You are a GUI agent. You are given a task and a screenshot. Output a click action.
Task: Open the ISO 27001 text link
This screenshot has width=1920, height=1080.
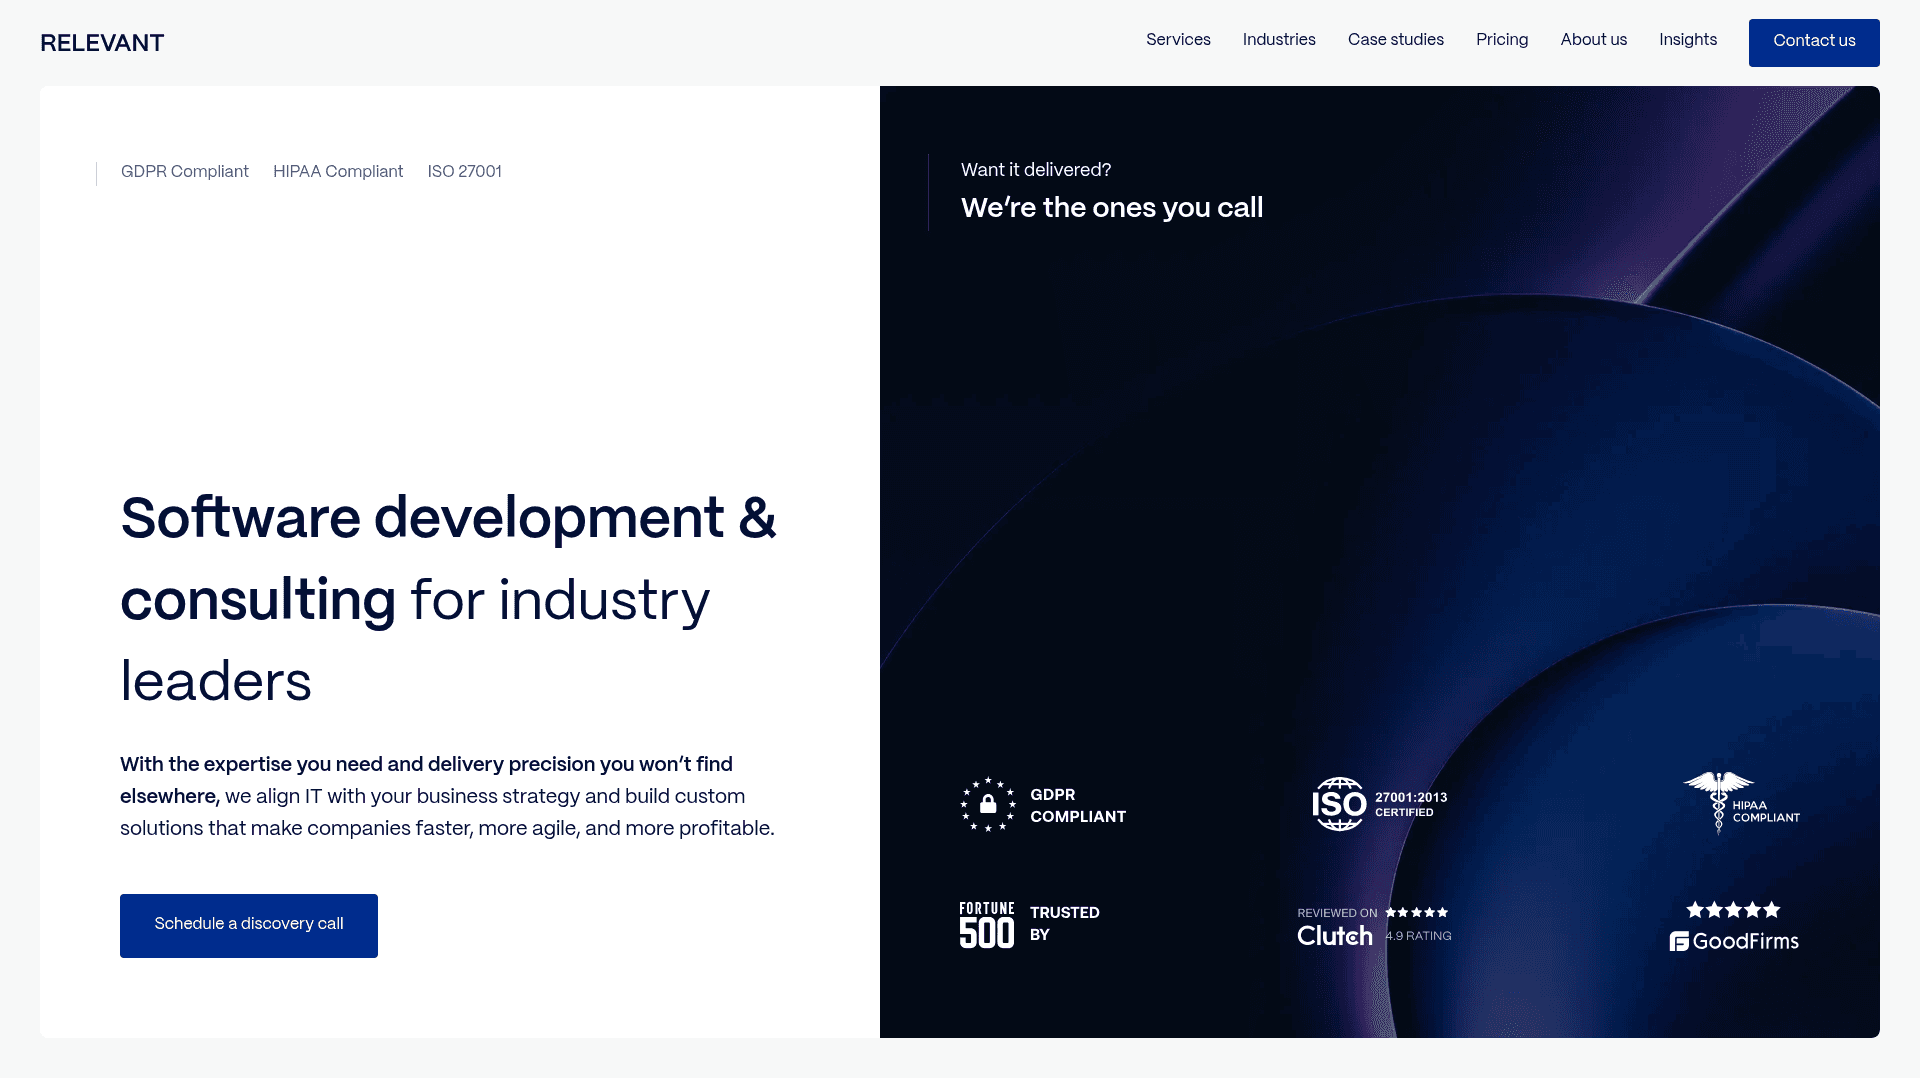464,172
